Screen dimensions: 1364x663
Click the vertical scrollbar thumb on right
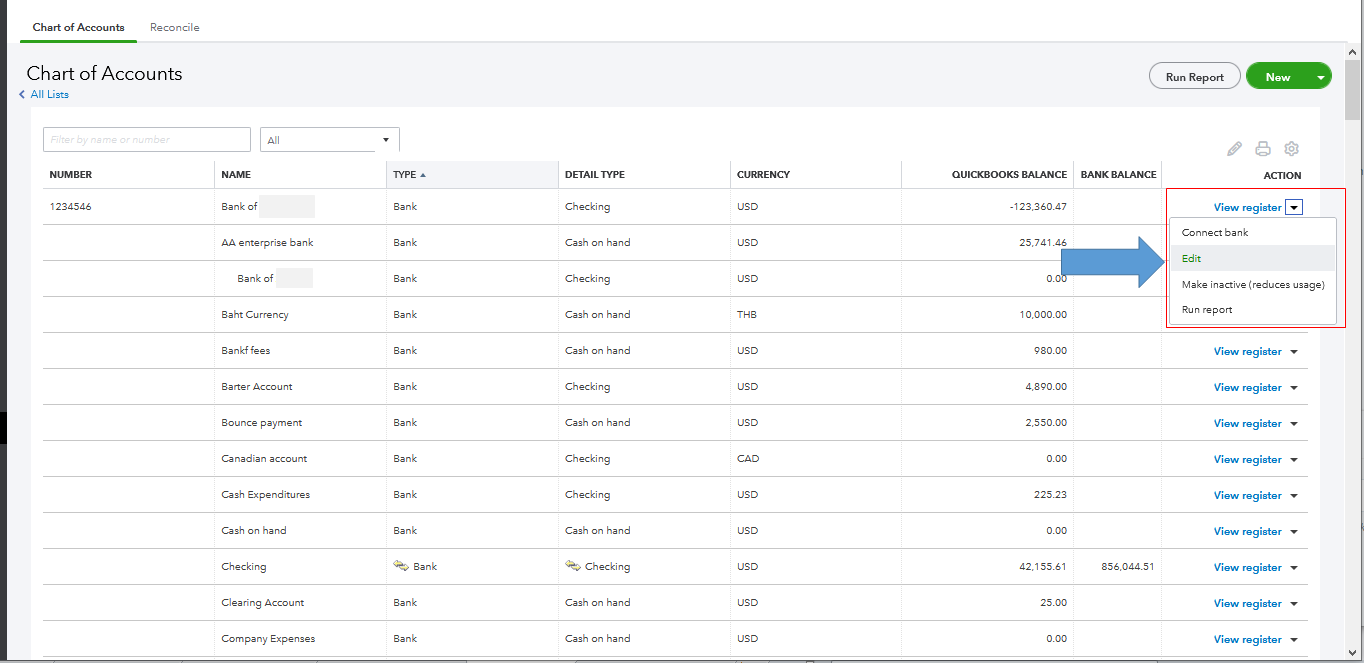point(1353,90)
